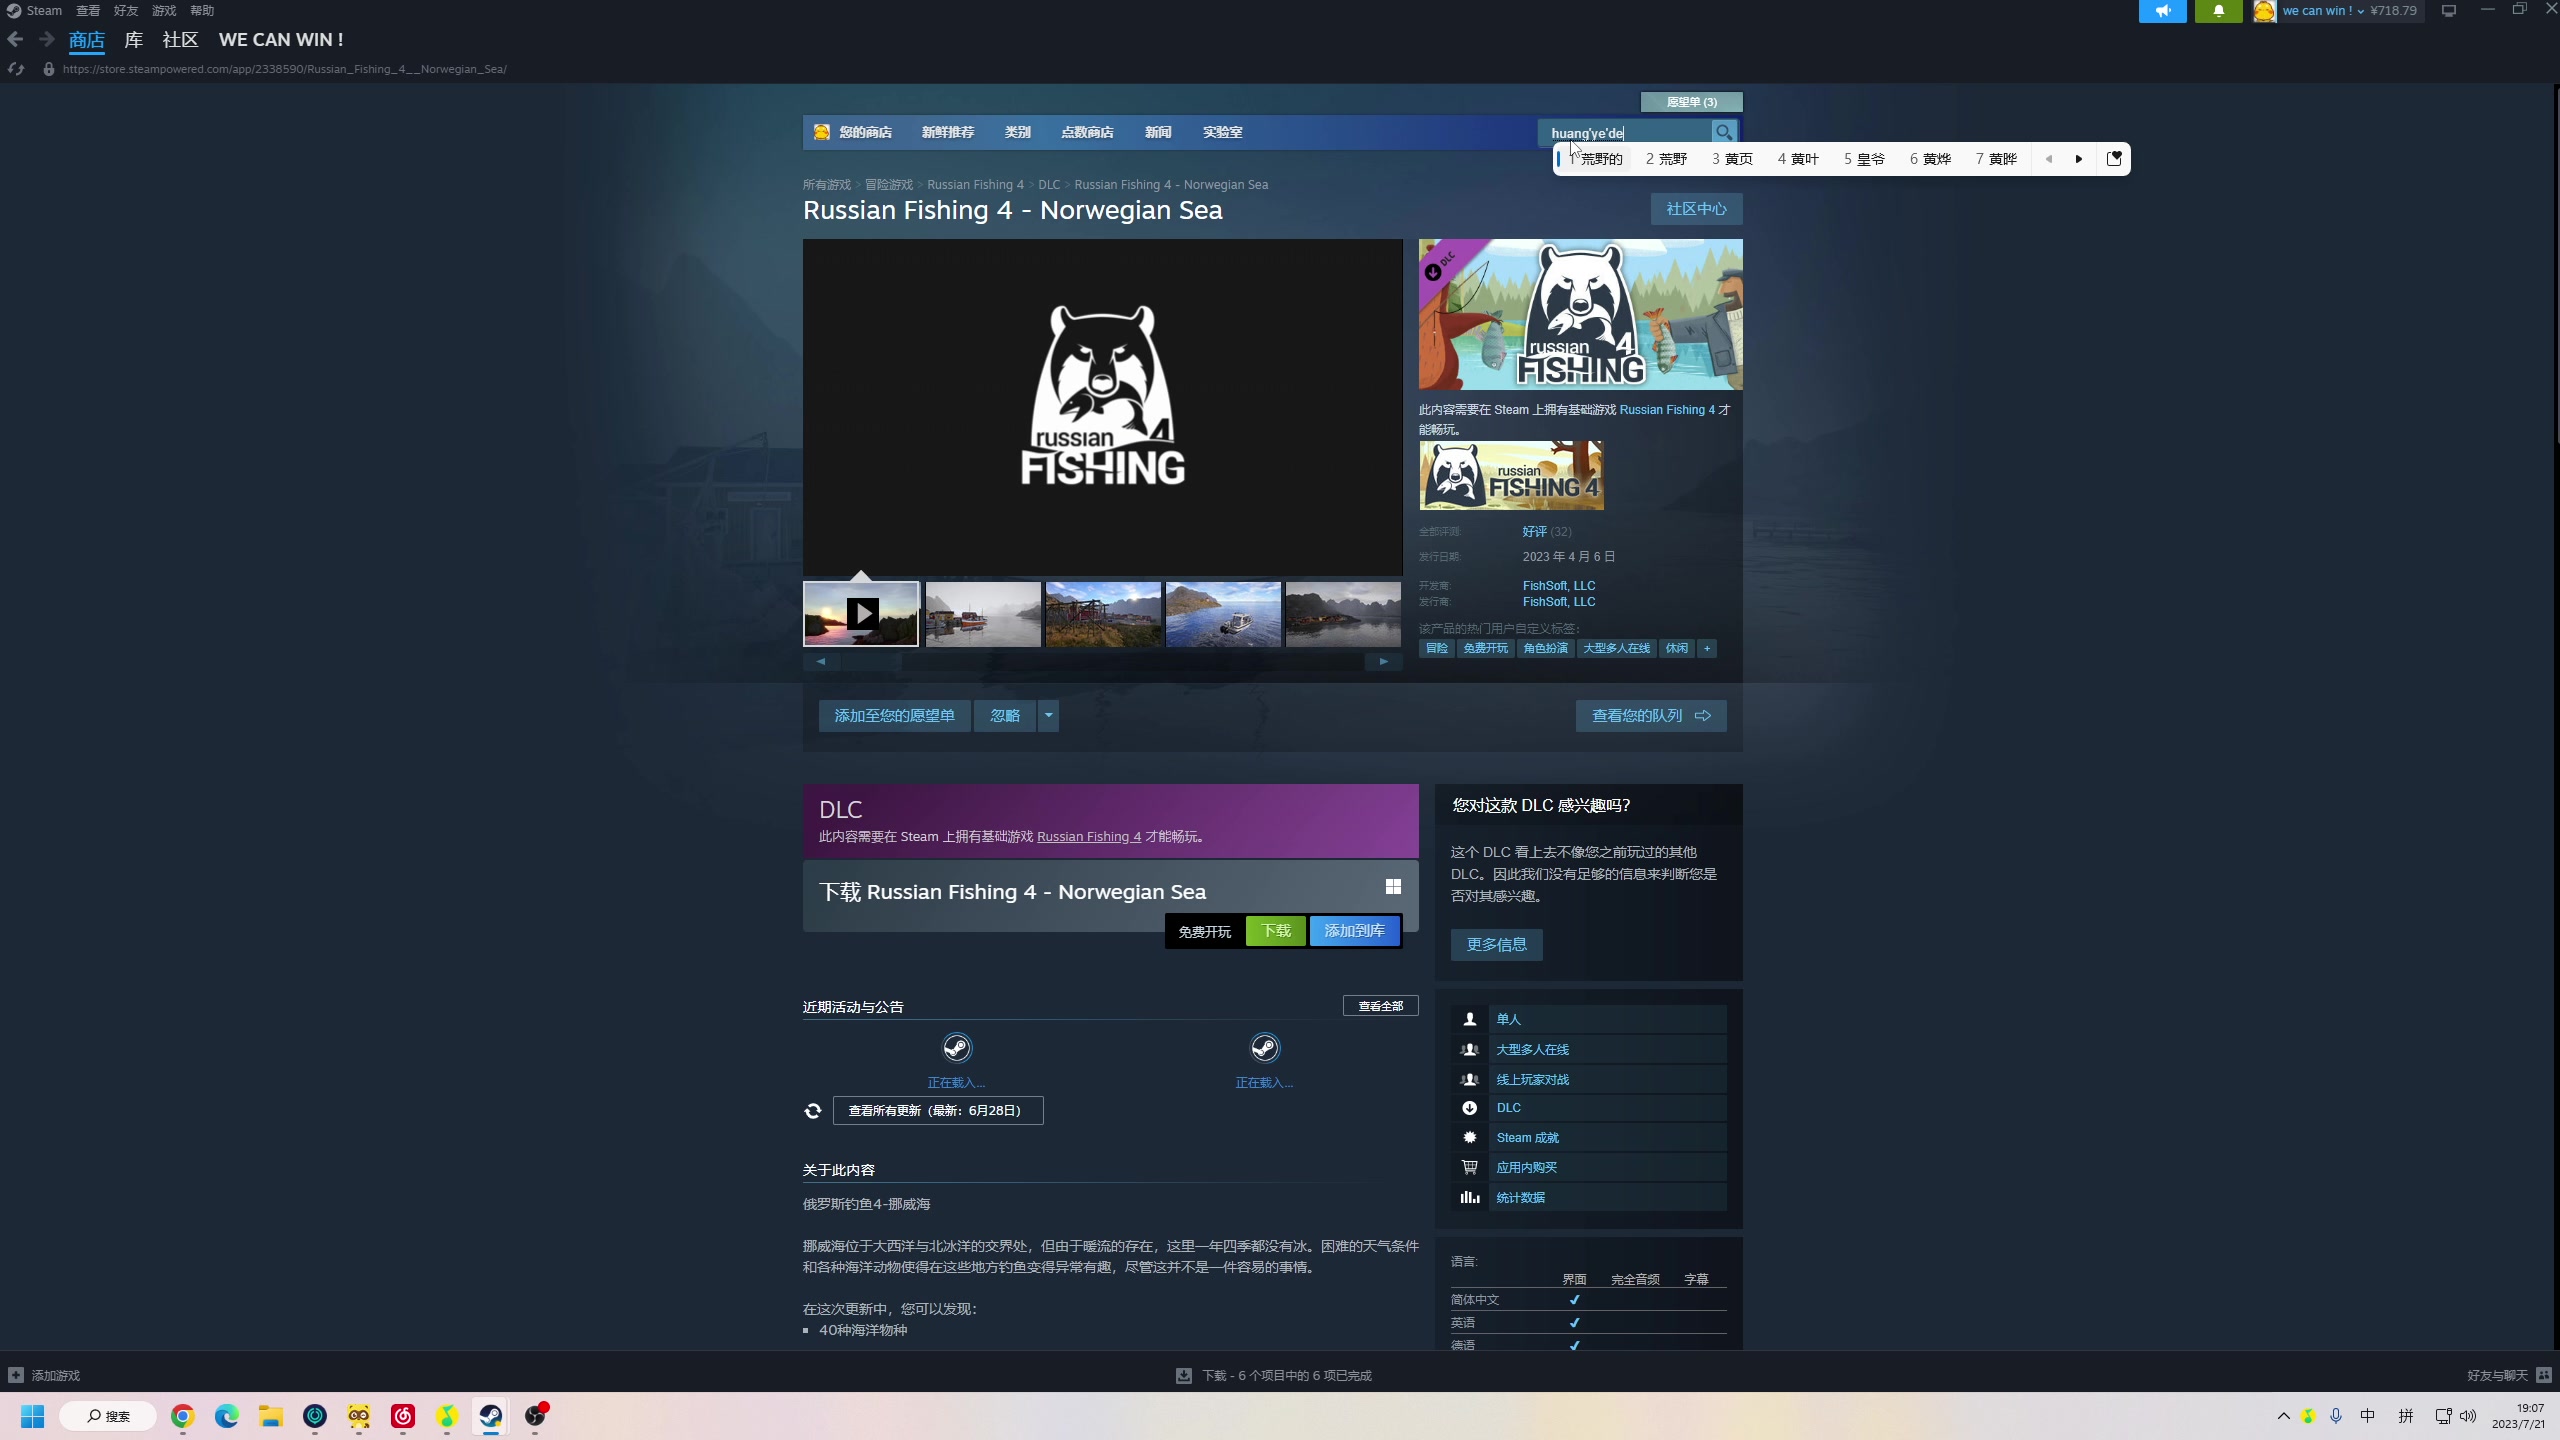Open Windows Start menu

point(33,1416)
